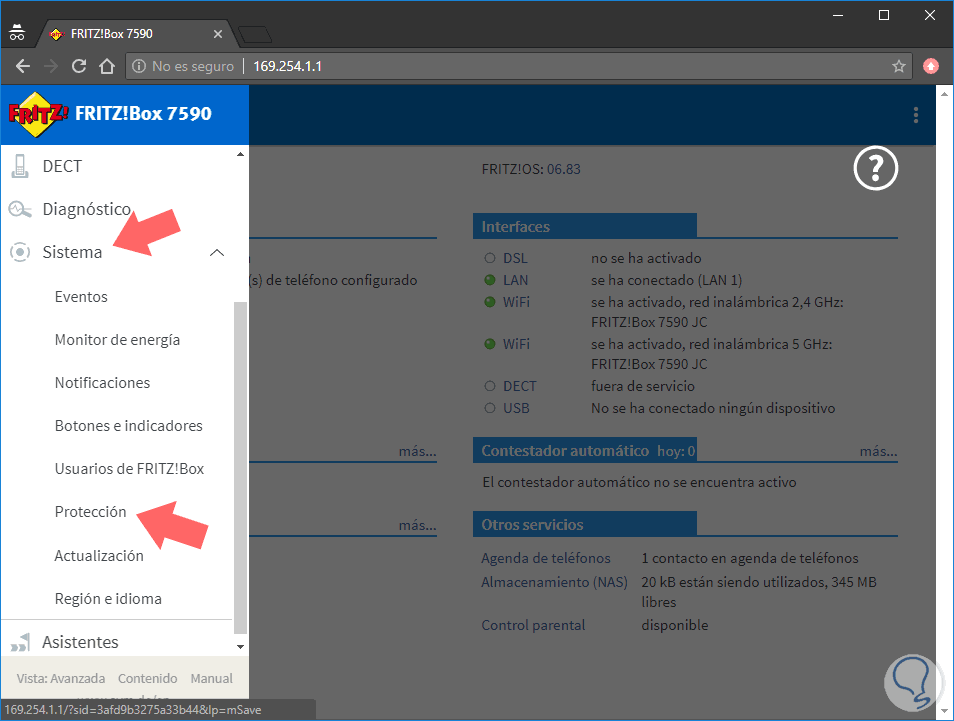The height and width of the screenshot is (721, 954).
Task: Click the DSL interface link
Action: (x=515, y=258)
